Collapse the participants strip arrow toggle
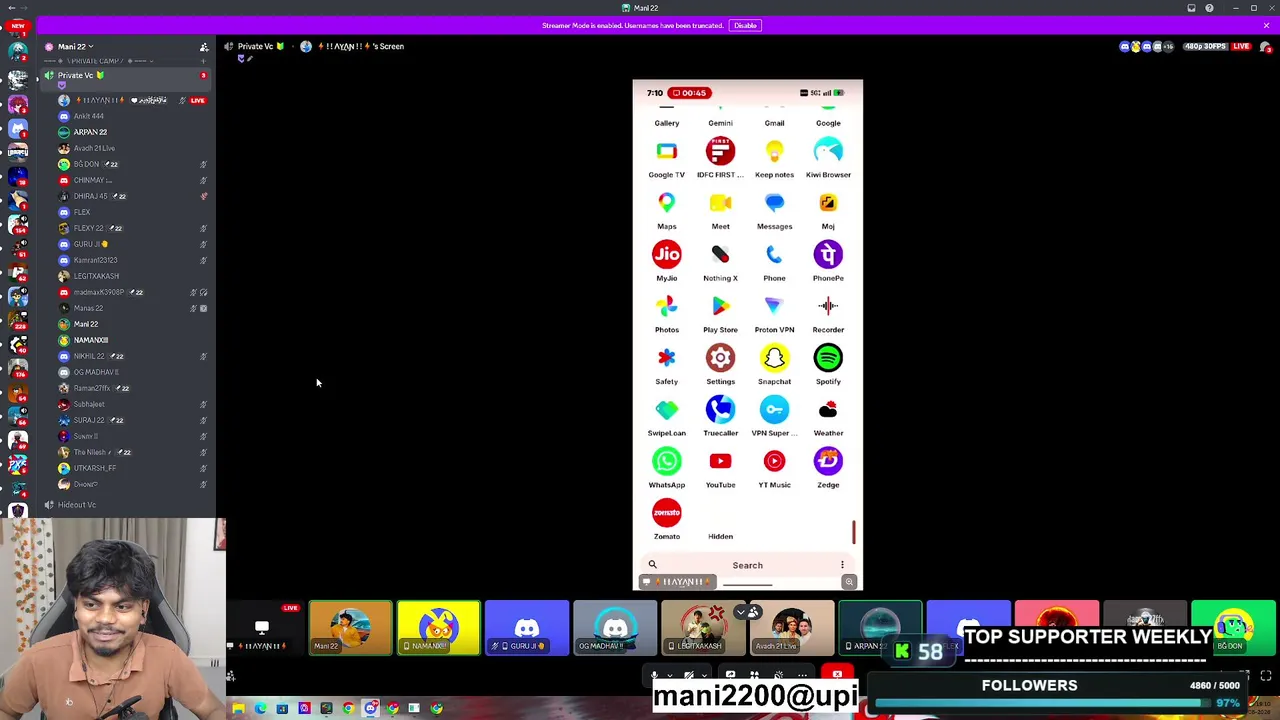The width and height of the screenshot is (1280, 720). coord(747,612)
